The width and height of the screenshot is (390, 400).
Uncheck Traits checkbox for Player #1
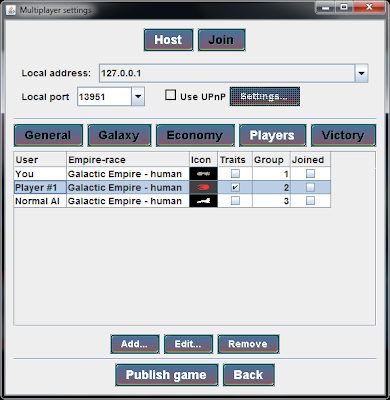(x=235, y=187)
